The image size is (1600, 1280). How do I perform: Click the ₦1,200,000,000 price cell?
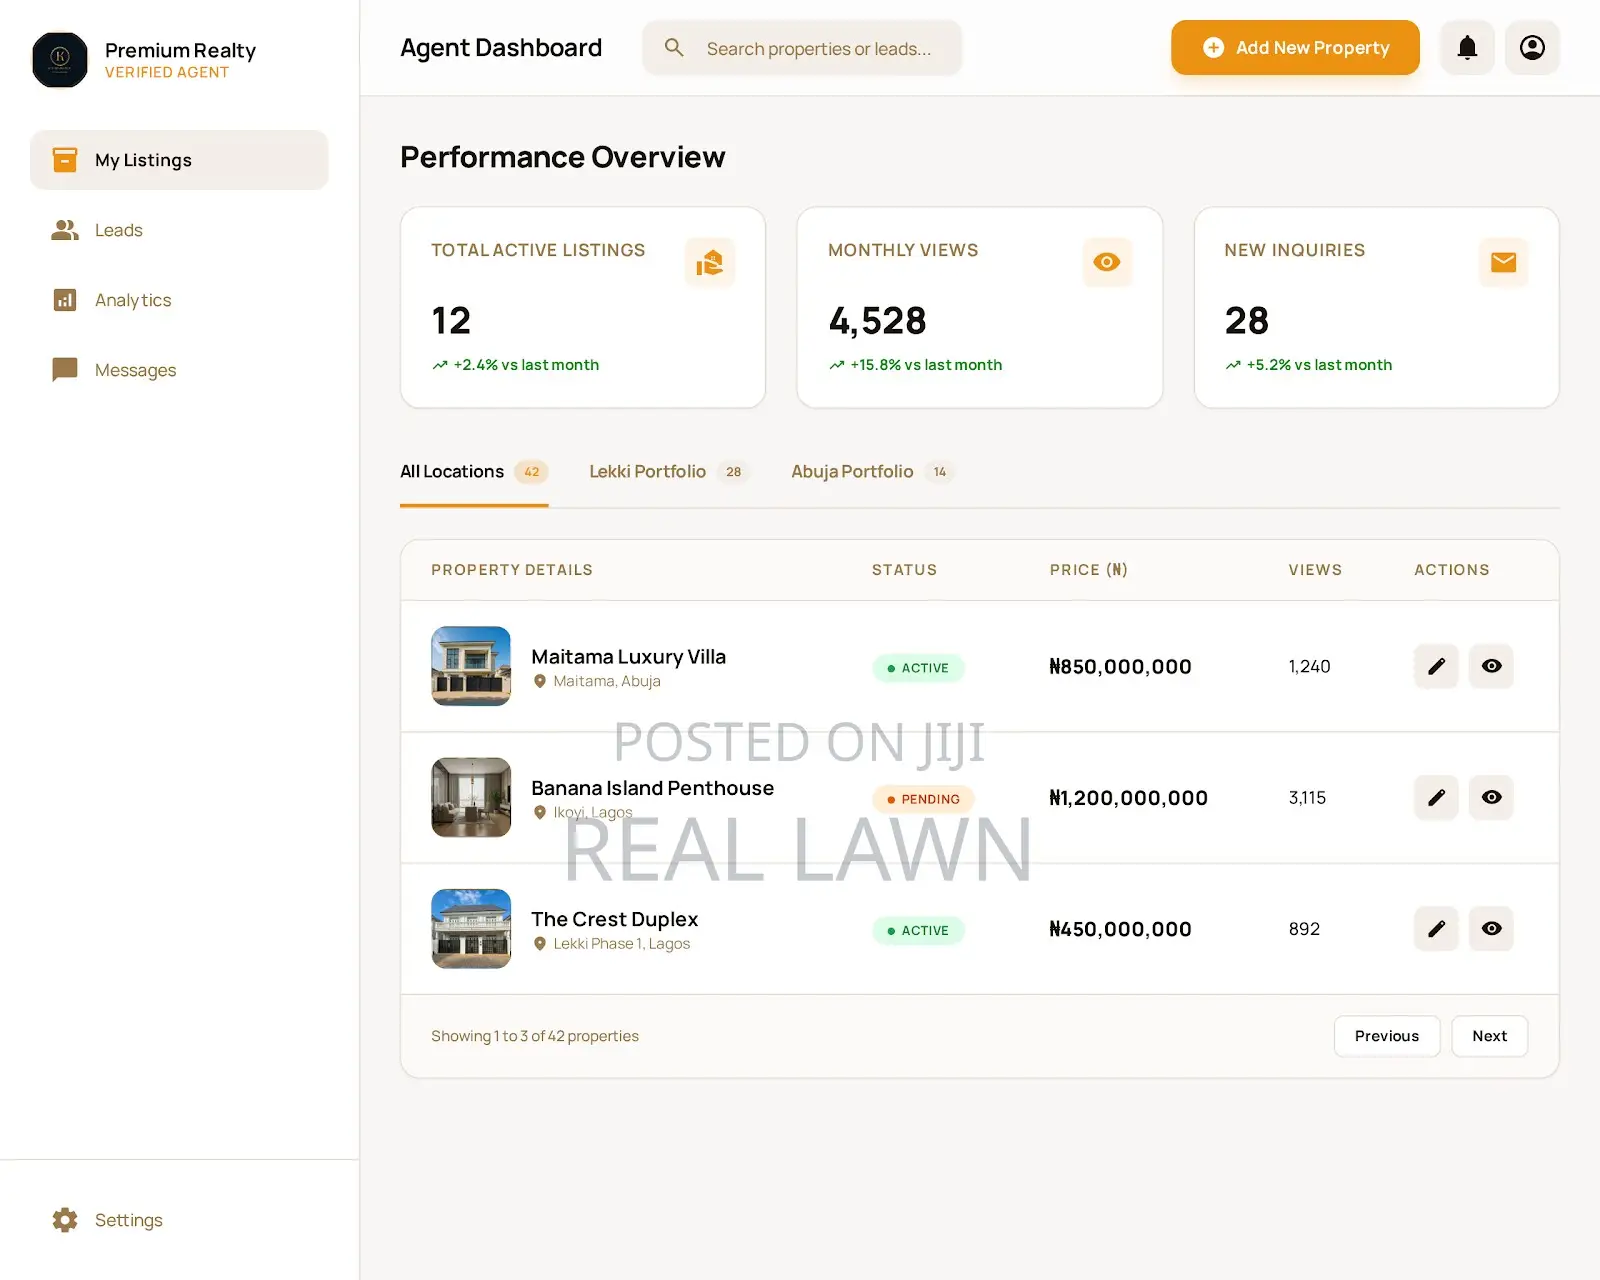pyautogui.click(x=1128, y=798)
